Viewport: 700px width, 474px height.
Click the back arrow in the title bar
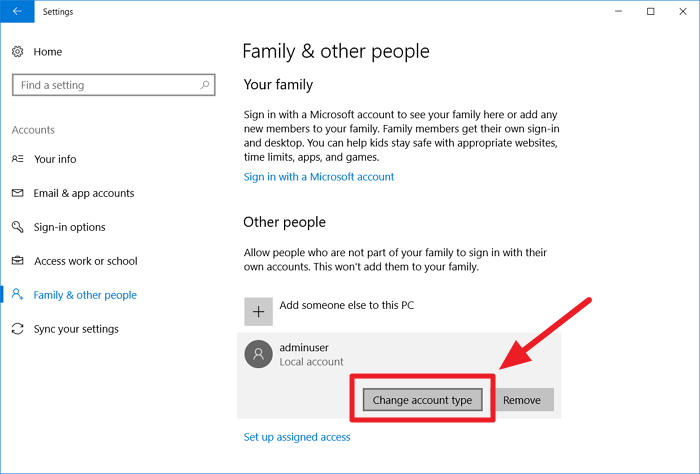click(17, 12)
